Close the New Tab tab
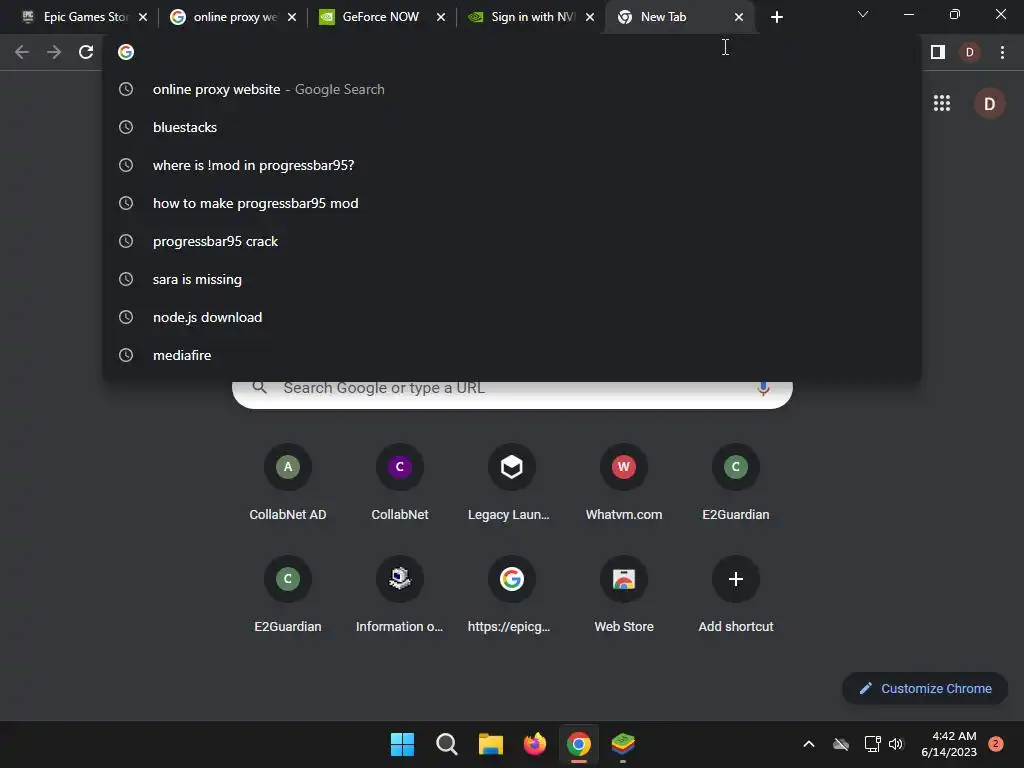1024x768 pixels. click(739, 17)
